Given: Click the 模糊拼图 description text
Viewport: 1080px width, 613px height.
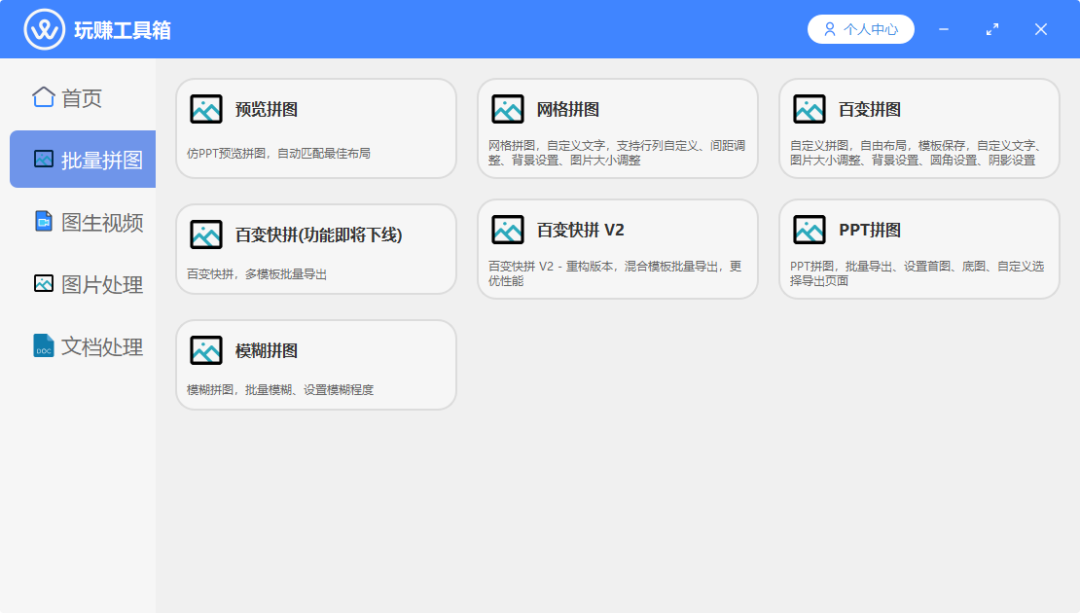Looking at the screenshot, I should 280,390.
